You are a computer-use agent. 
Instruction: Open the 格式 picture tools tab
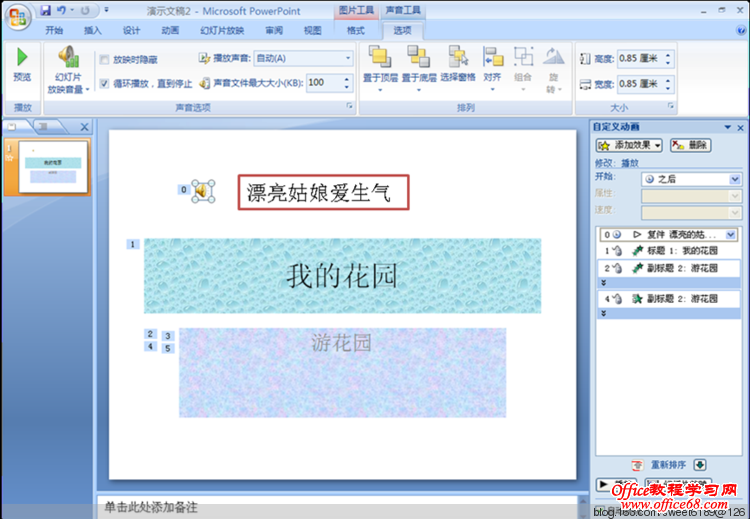(355, 31)
